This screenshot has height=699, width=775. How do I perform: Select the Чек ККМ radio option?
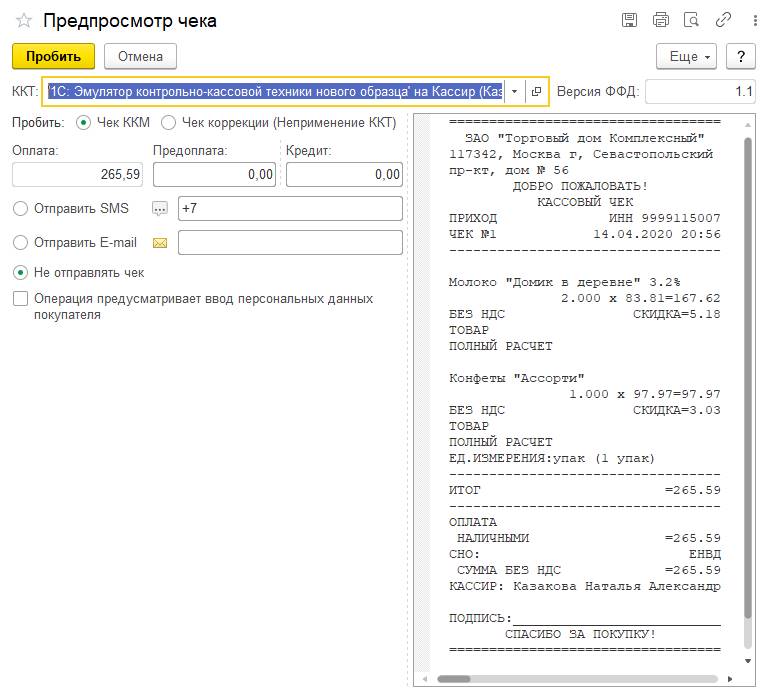click(84, 123)
